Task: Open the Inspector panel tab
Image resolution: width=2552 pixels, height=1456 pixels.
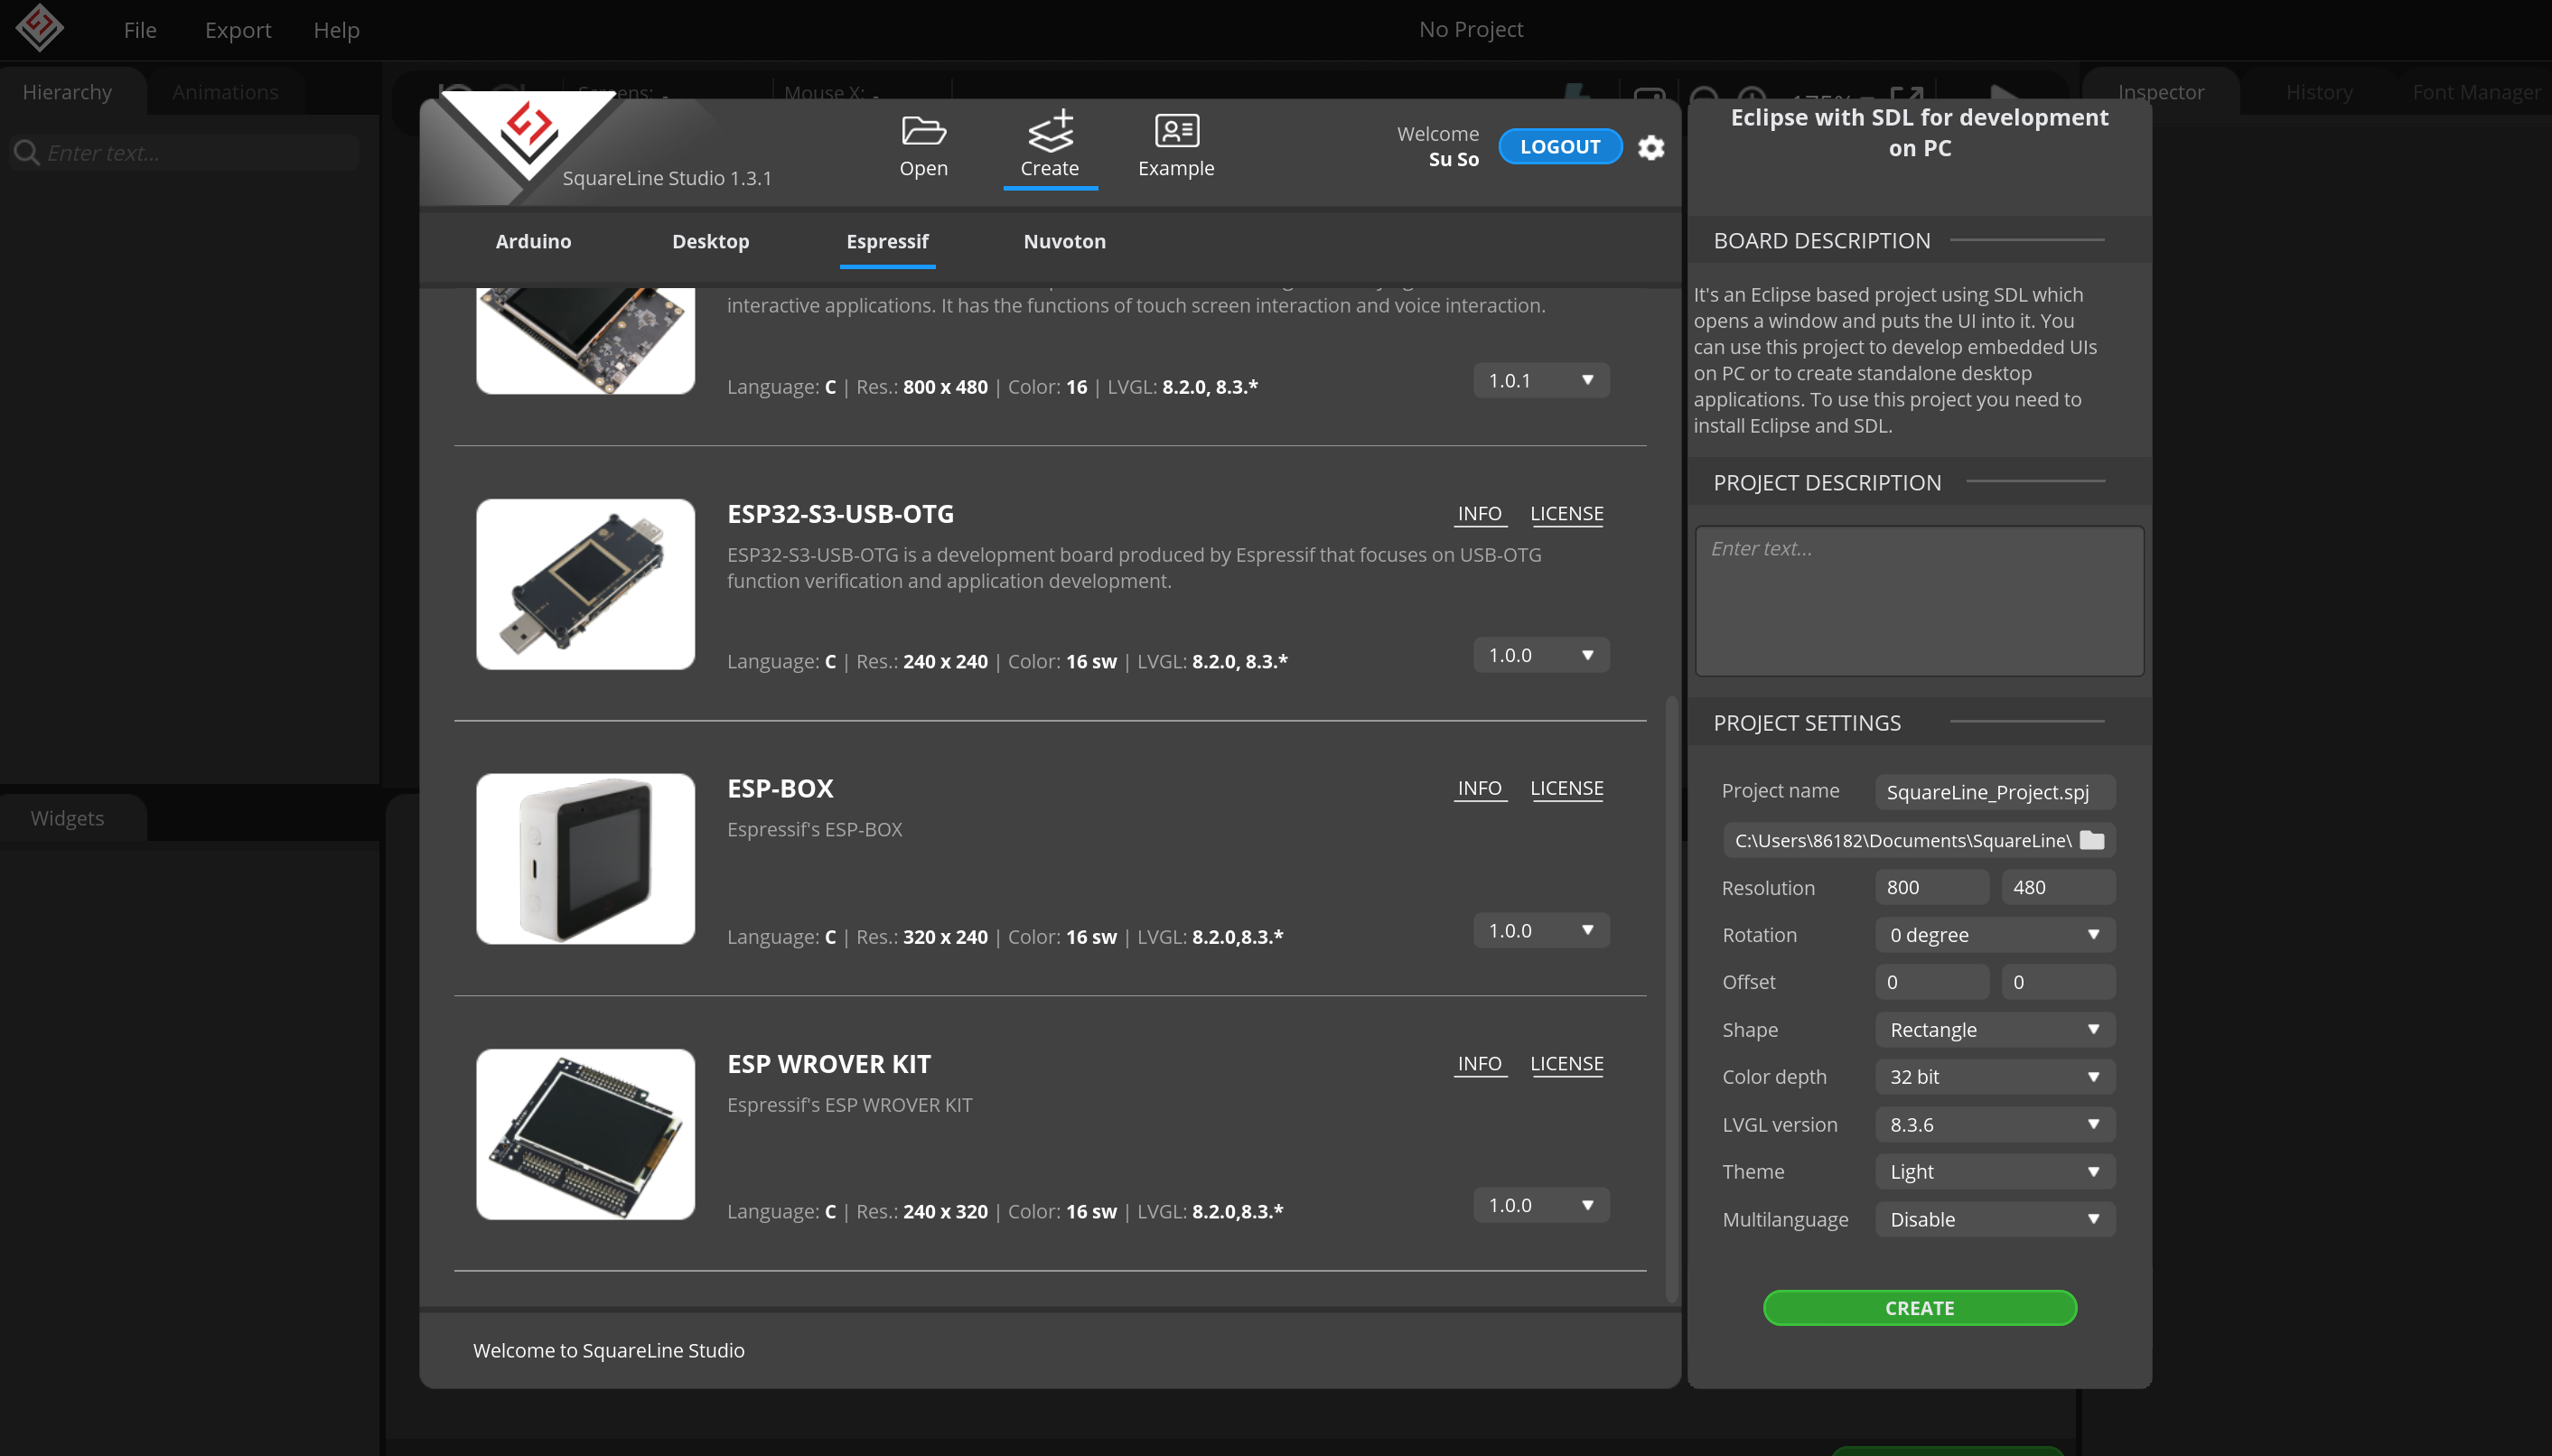Action: [x=2160, y=92]
